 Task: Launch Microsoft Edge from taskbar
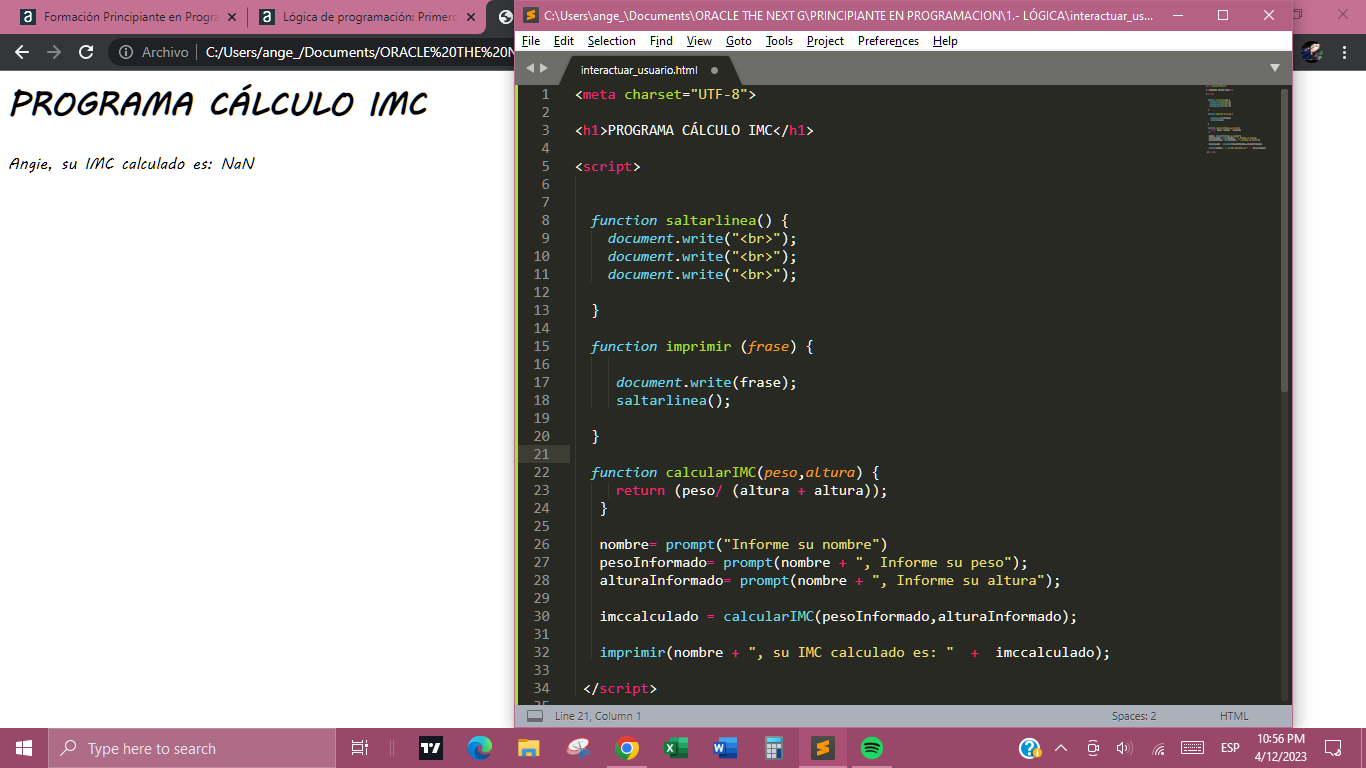click(x=480, y=748)
